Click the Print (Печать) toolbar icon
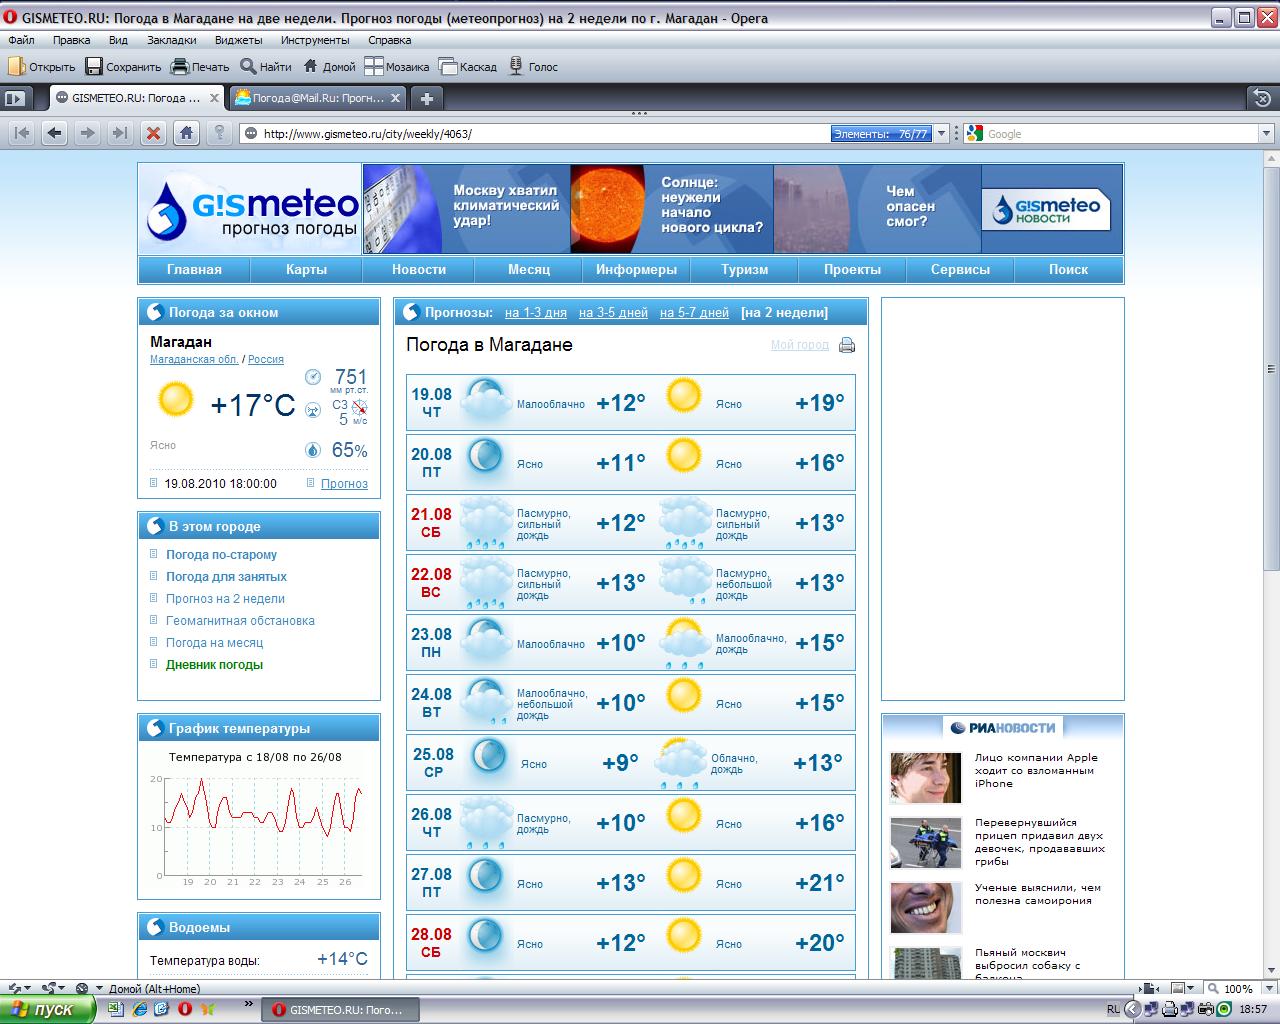The image size is (1280, 1024). coord(180,67)
